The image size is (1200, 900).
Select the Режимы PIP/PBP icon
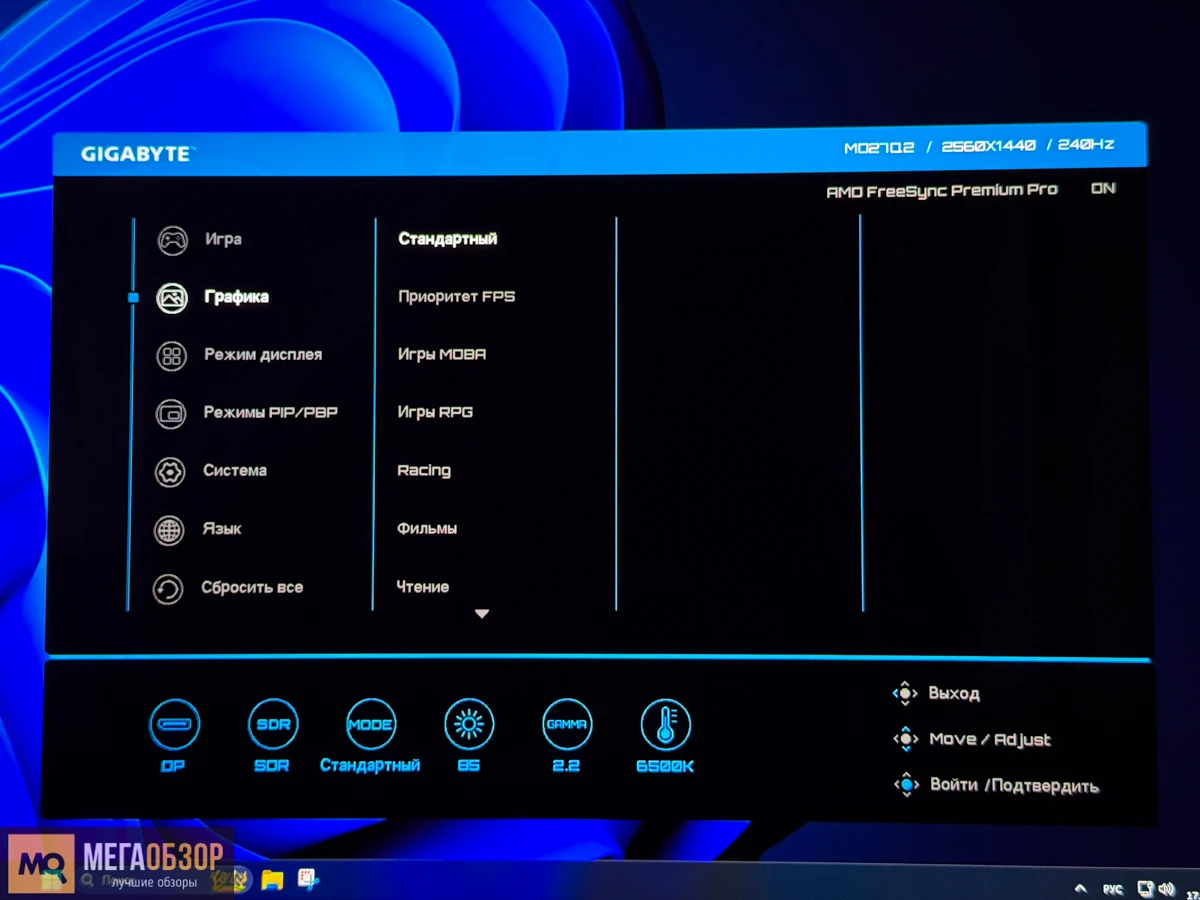(172, 414)
